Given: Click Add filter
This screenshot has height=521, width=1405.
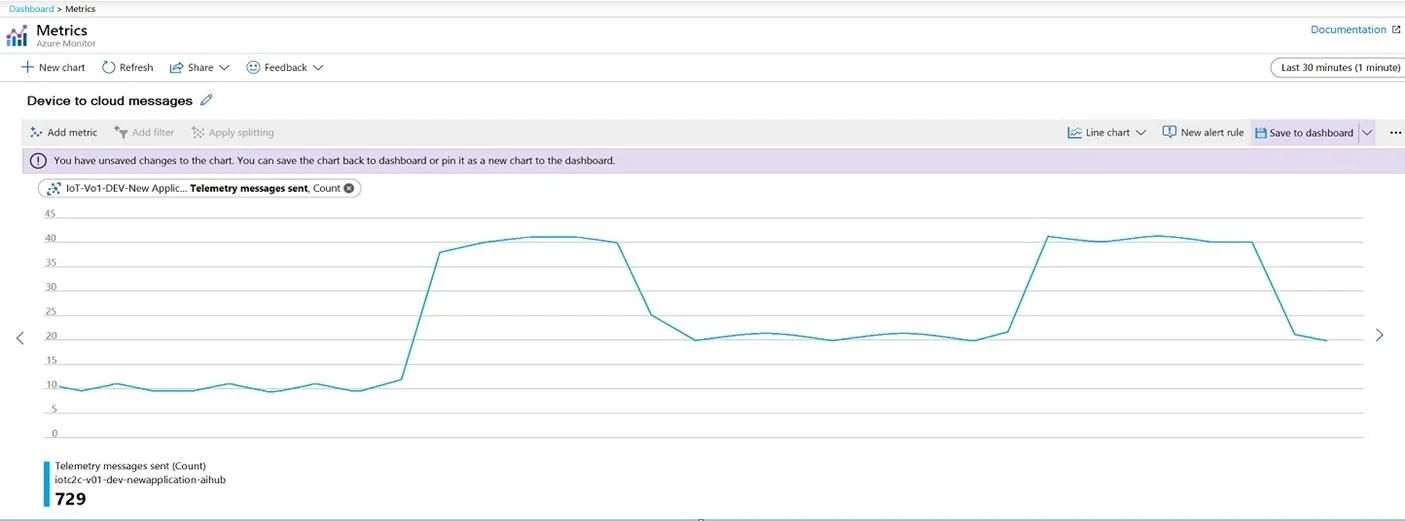Looking at the screenshot, I should point(144,132).
